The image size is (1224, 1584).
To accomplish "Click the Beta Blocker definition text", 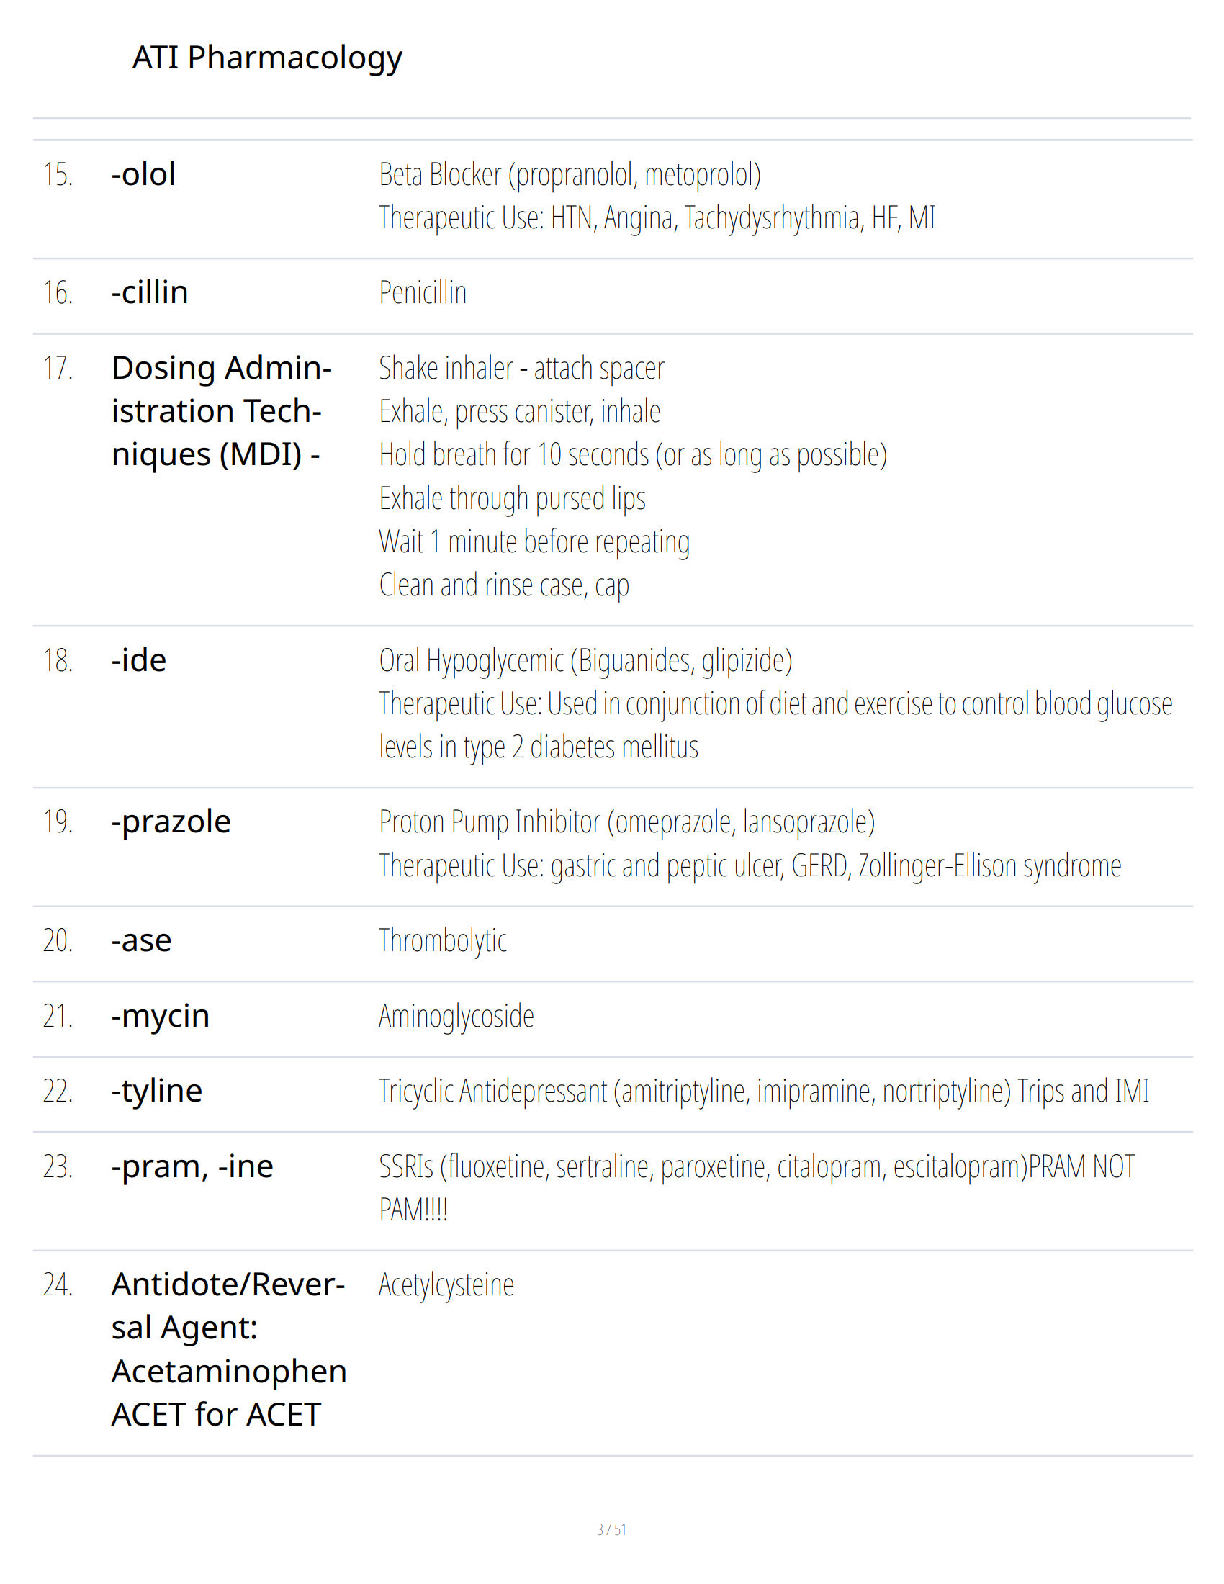I will 657,196.
